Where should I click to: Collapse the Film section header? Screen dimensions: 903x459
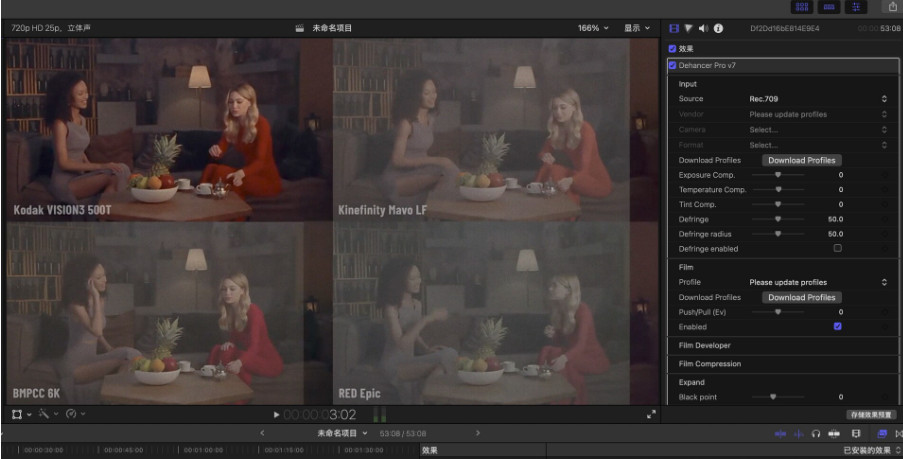(x=685, y=267)
